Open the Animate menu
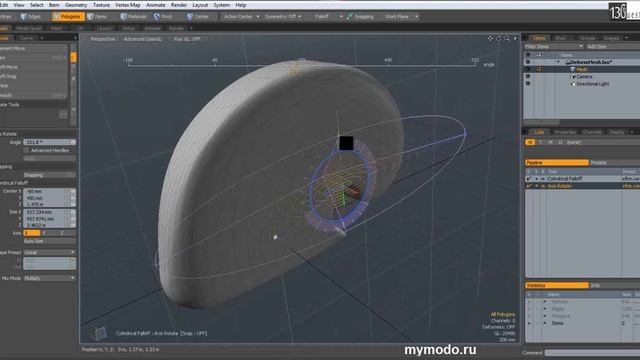Screen dimensions: 640x360 [x=156, y=5]
